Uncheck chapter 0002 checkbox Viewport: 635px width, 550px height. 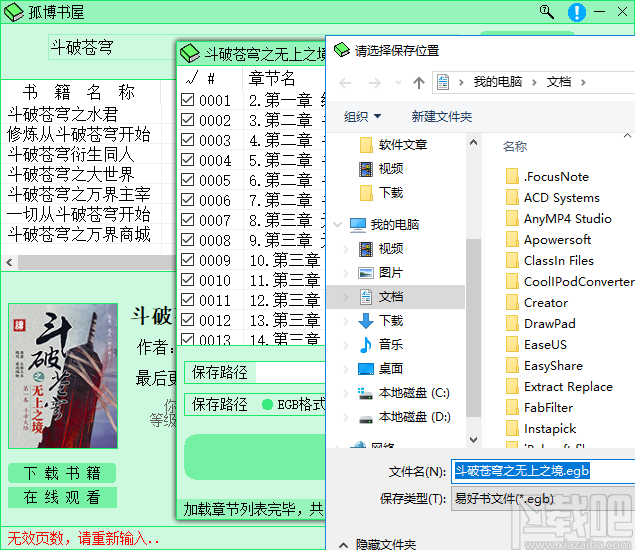(x=187, y=120)
